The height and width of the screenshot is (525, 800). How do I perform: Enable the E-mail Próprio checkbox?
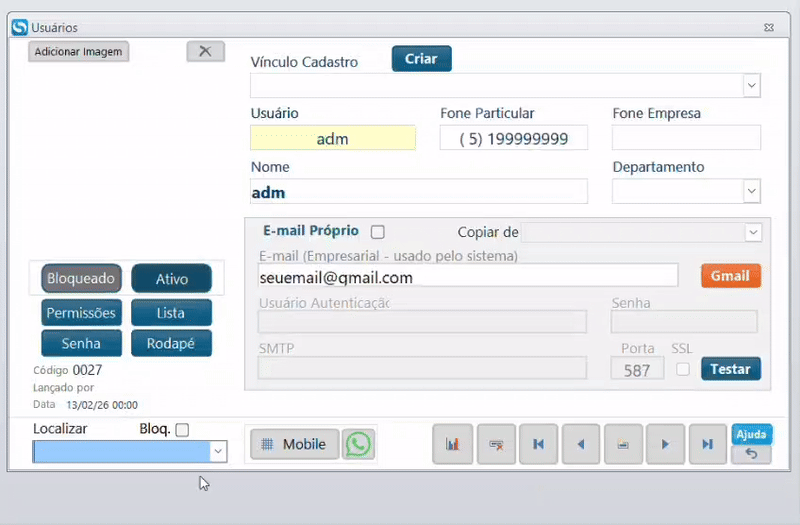[378, 232]
